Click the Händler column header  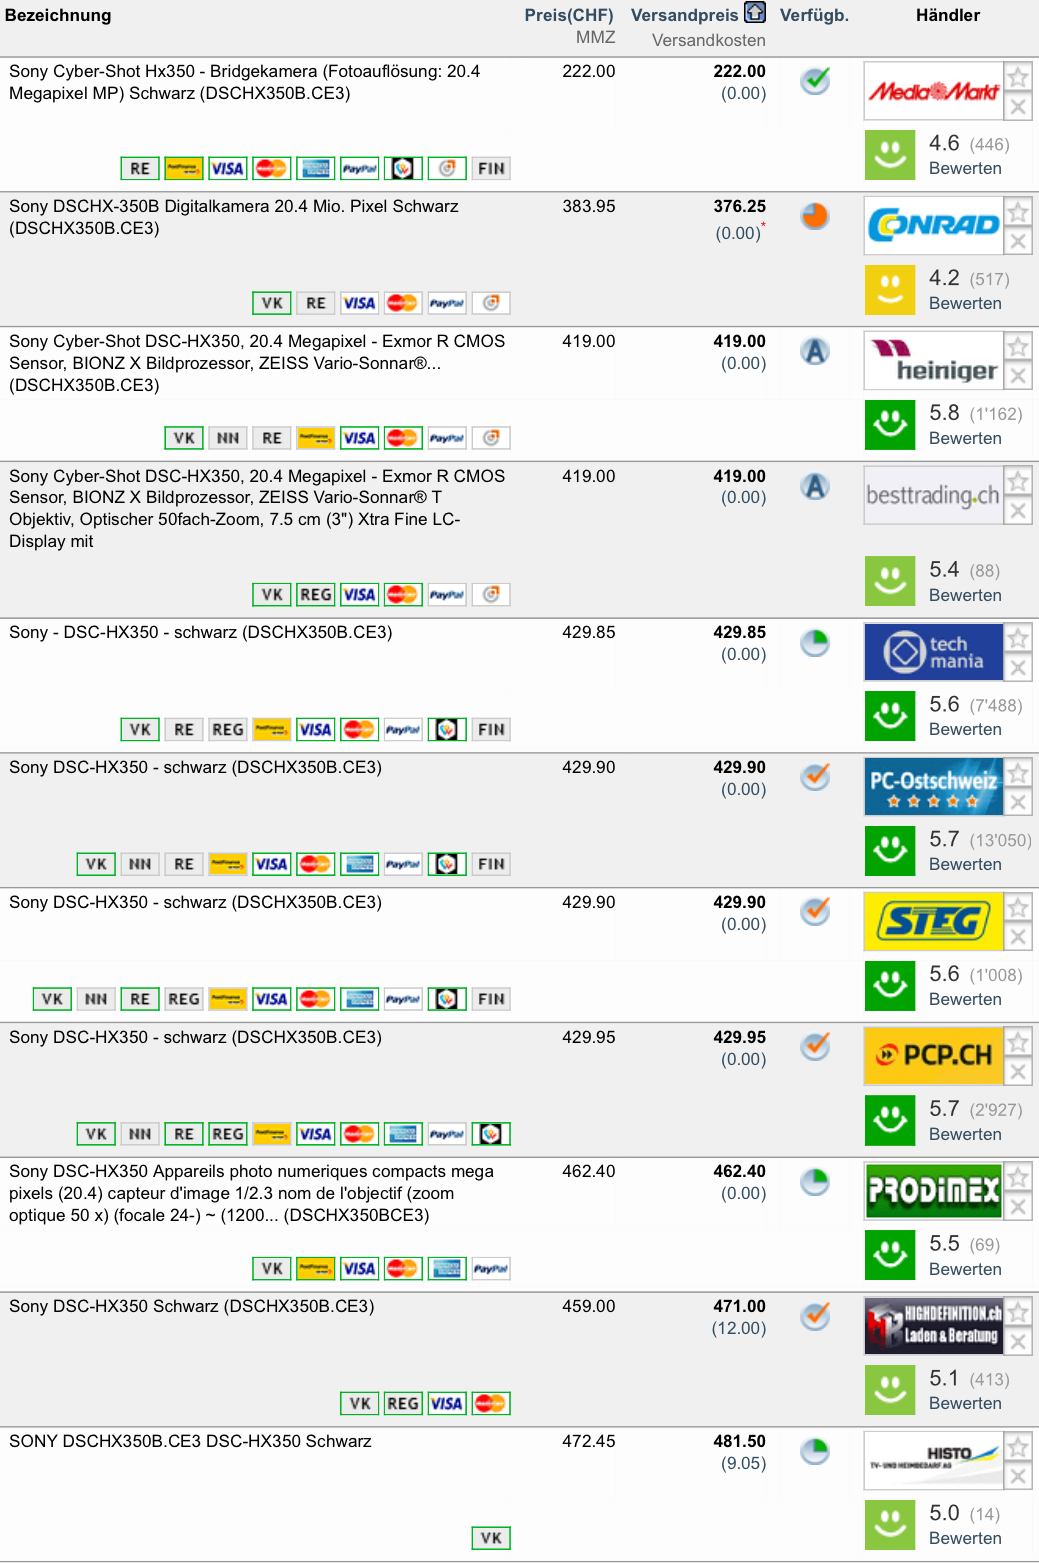click(x=947, y=15)
